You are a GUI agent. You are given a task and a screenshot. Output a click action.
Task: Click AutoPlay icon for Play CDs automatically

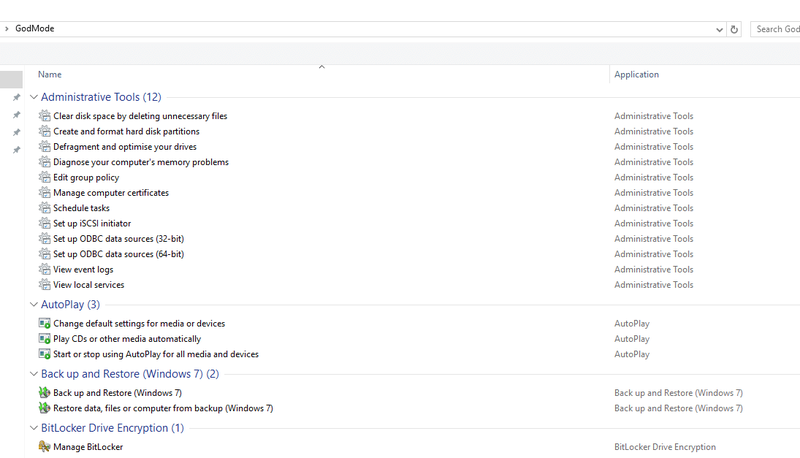(x=45, y=339)
